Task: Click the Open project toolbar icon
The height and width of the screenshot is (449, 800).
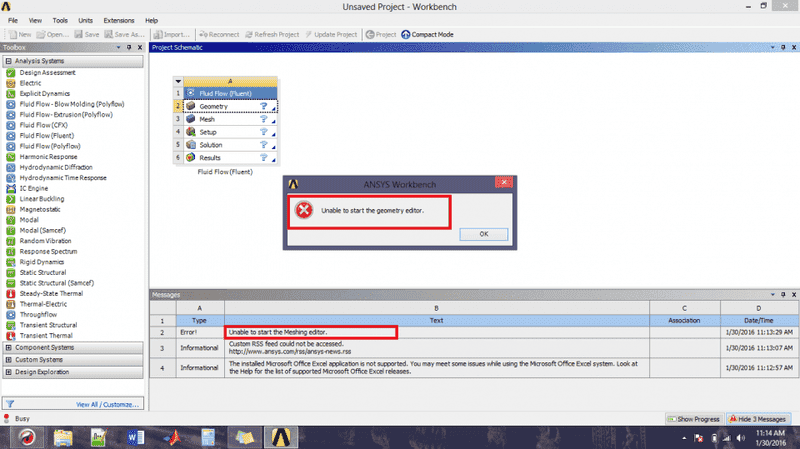Action: tap(41, 35)
